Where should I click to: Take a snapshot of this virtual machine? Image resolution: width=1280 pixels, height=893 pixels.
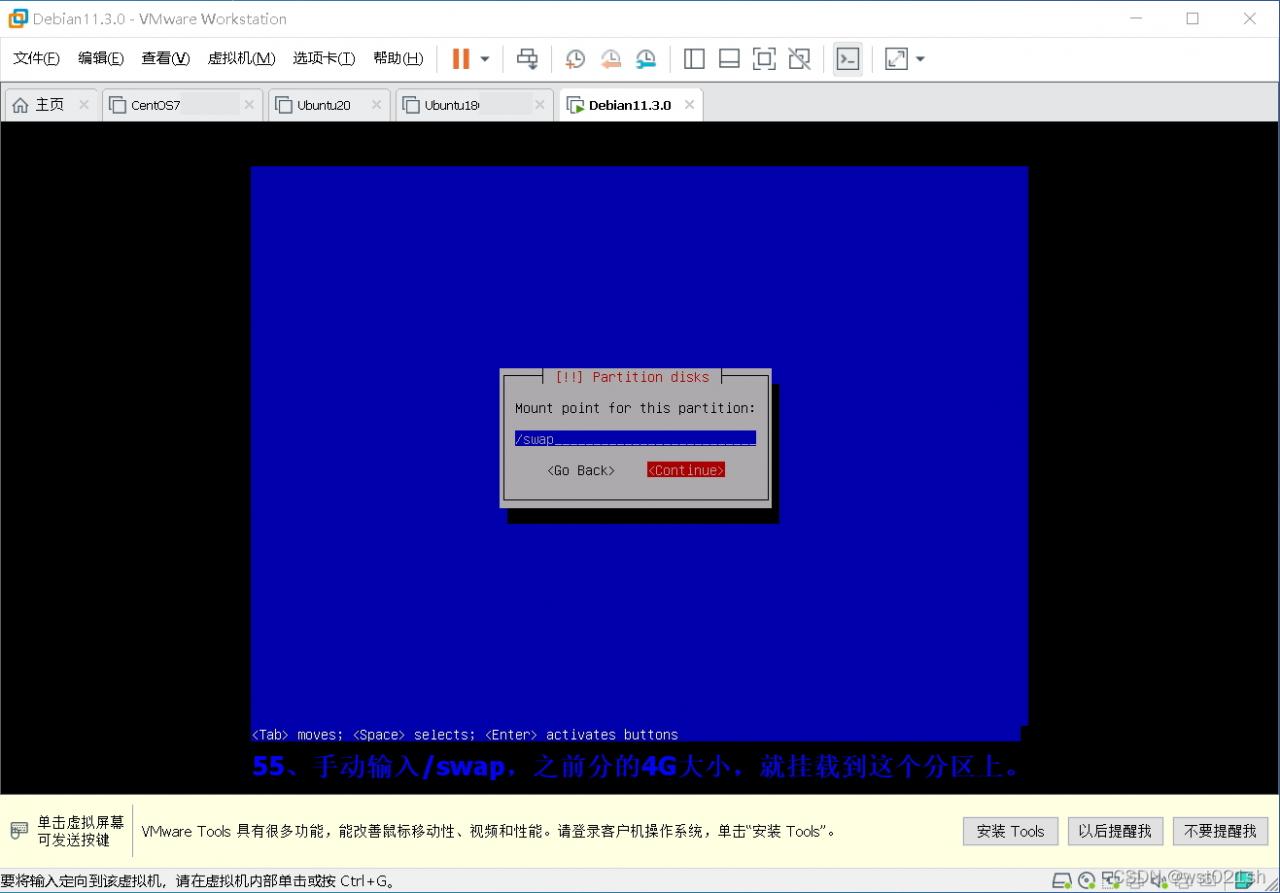[575, 59]
